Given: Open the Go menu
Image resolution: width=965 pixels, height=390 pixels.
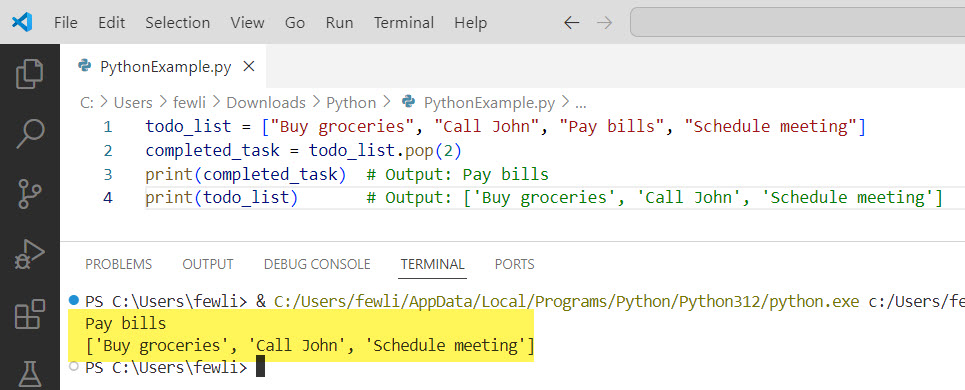Looking at the screenshot, I should 295,23.
